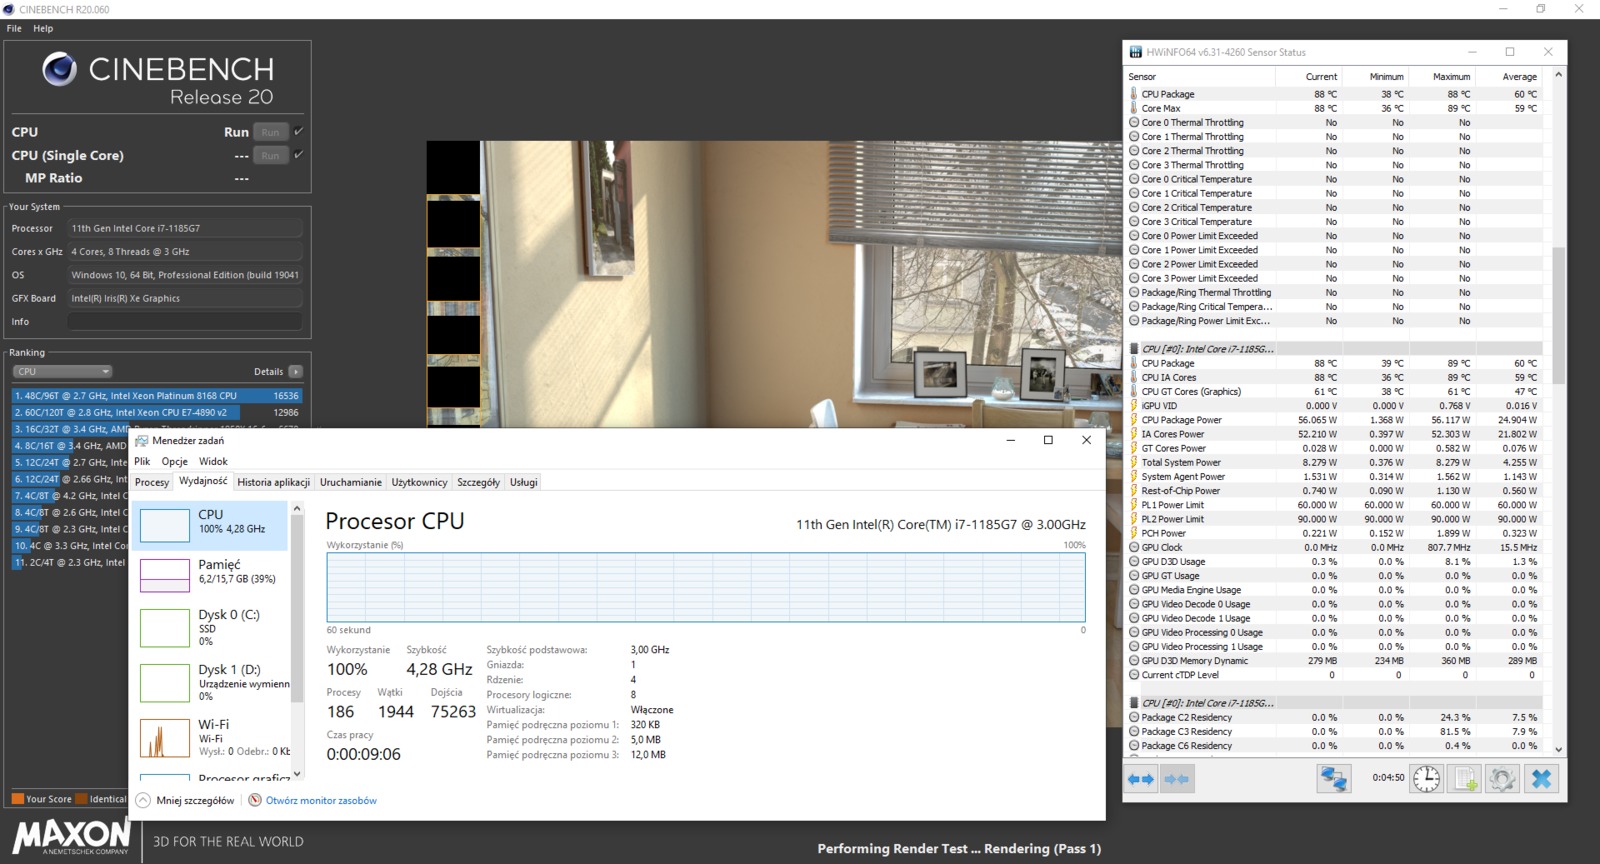The height and width of the screenshot is (864, 1600).
Task: Click Cinebench title bar app icon
Action: pyautogui.click(x=9, y=9)
